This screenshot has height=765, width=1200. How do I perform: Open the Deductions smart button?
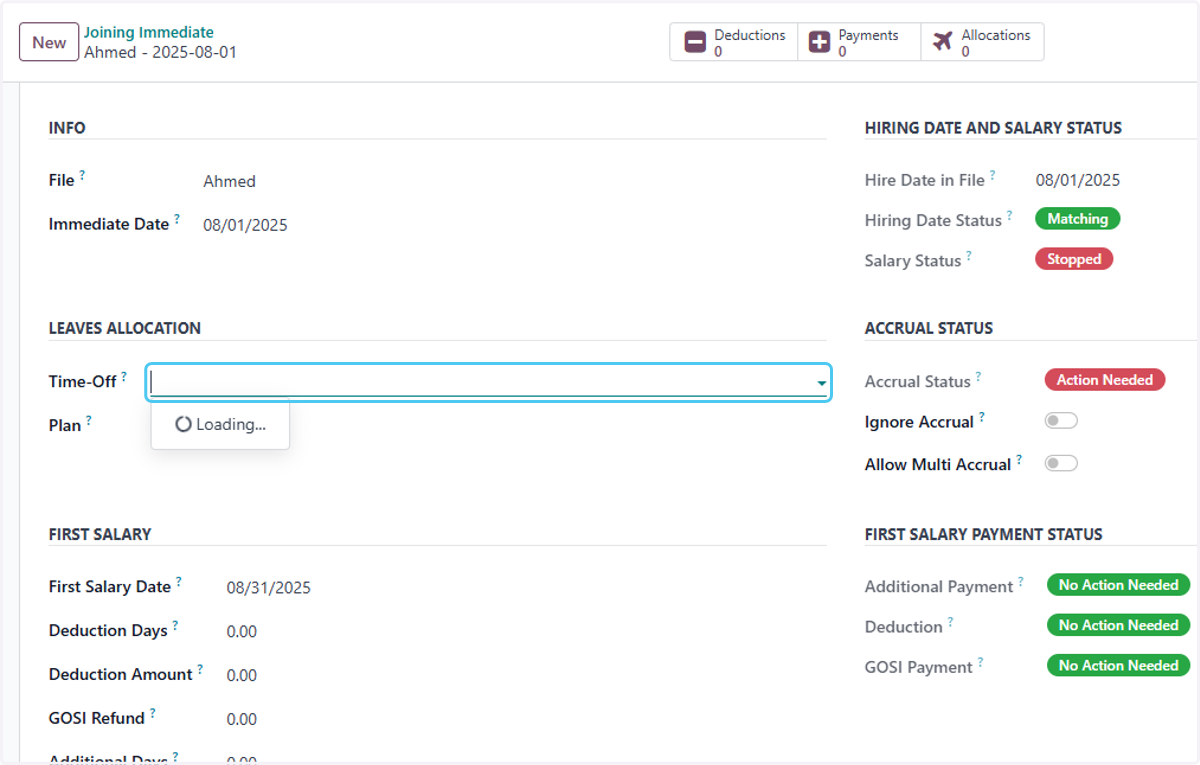pyautogui.click(x=734, y=42)
